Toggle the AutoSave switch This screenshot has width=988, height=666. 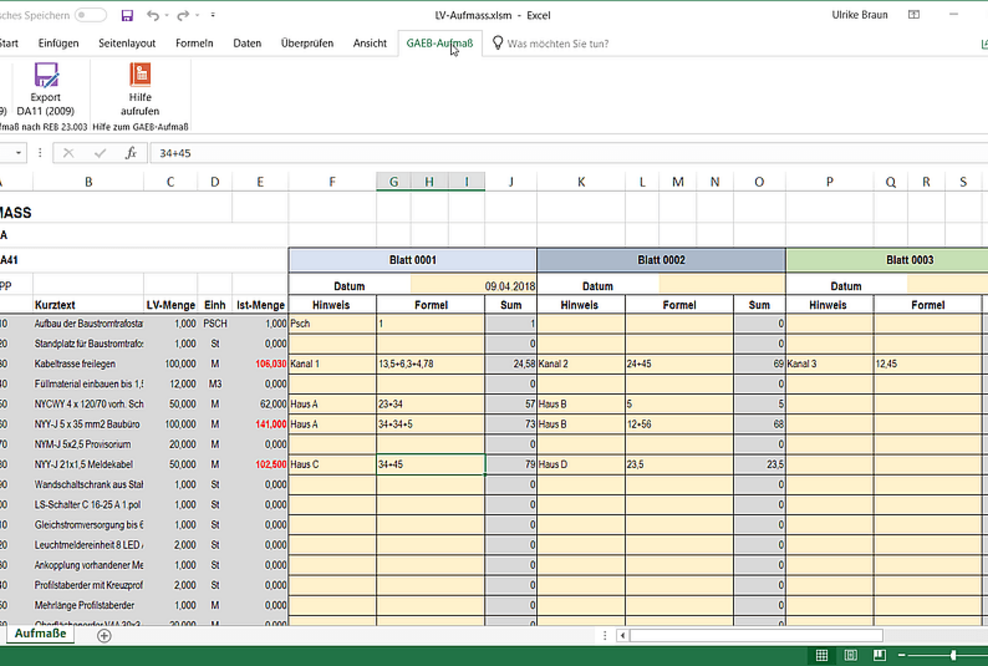tap(90, 15)
